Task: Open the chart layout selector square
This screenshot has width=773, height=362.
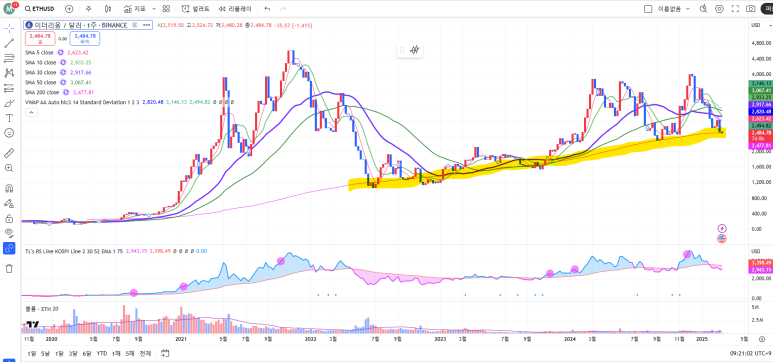Action: pyautogui.click(x=648, y=9)
